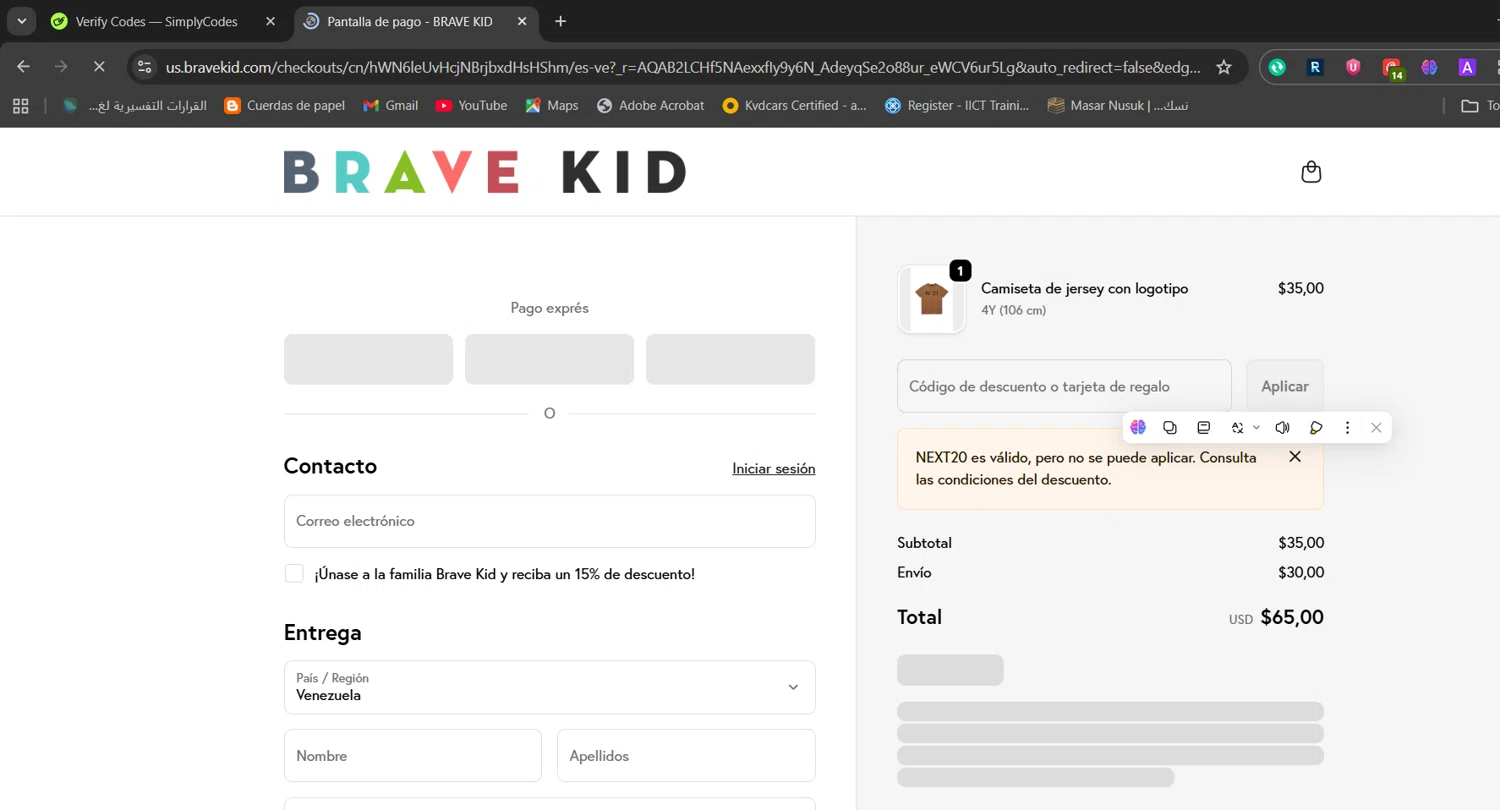Click the brain icon in floating toolbar
The image size is (1500, 810).
(x=1138, y=428)
